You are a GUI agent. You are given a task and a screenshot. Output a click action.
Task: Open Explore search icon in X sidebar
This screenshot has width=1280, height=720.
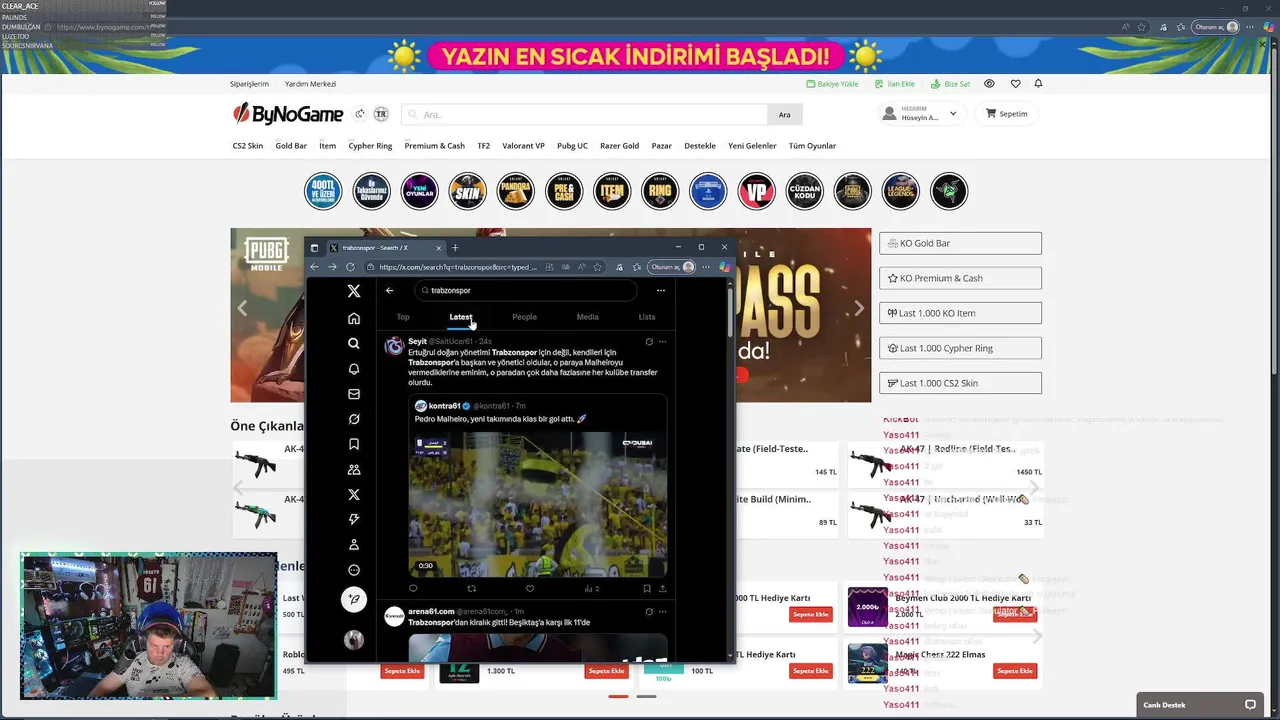coord(354,343)
